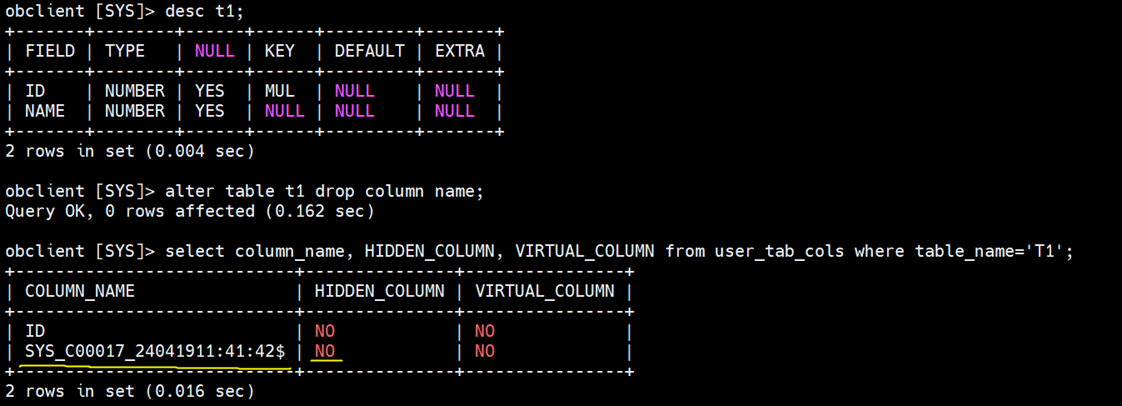The height and width of the screenshot is (406, 1122).
Task: Click the magenta NULL column header
Action: point(214,51)
